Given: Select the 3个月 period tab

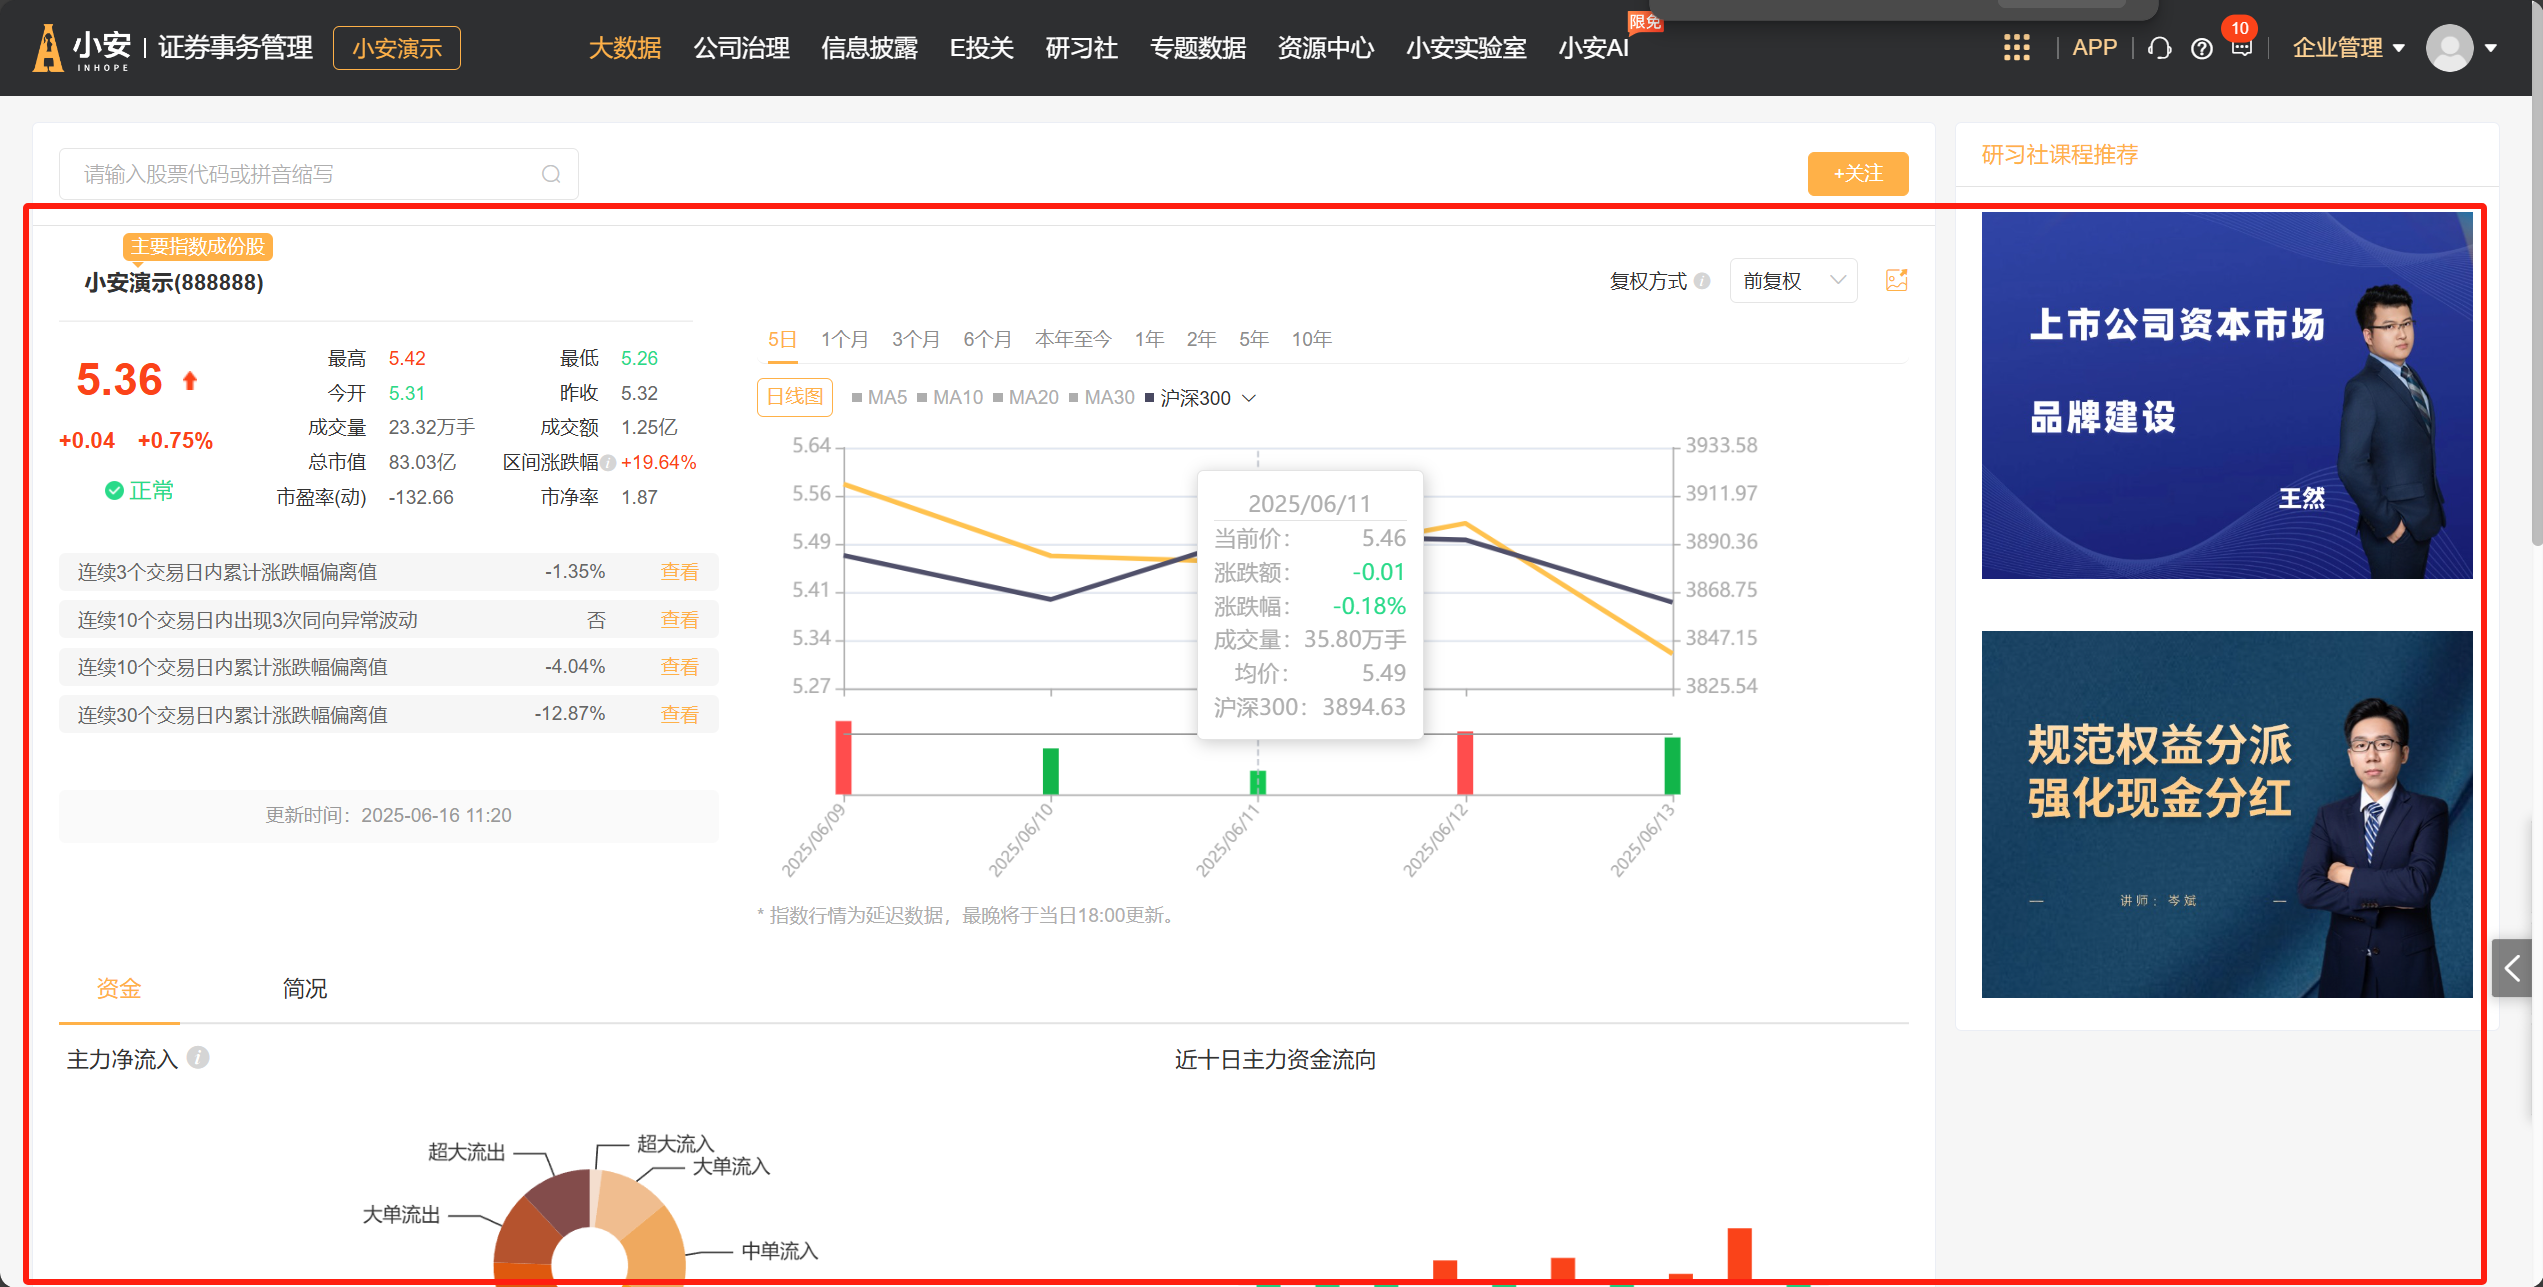Looking at the screenshot, I should tap(916, 340).
